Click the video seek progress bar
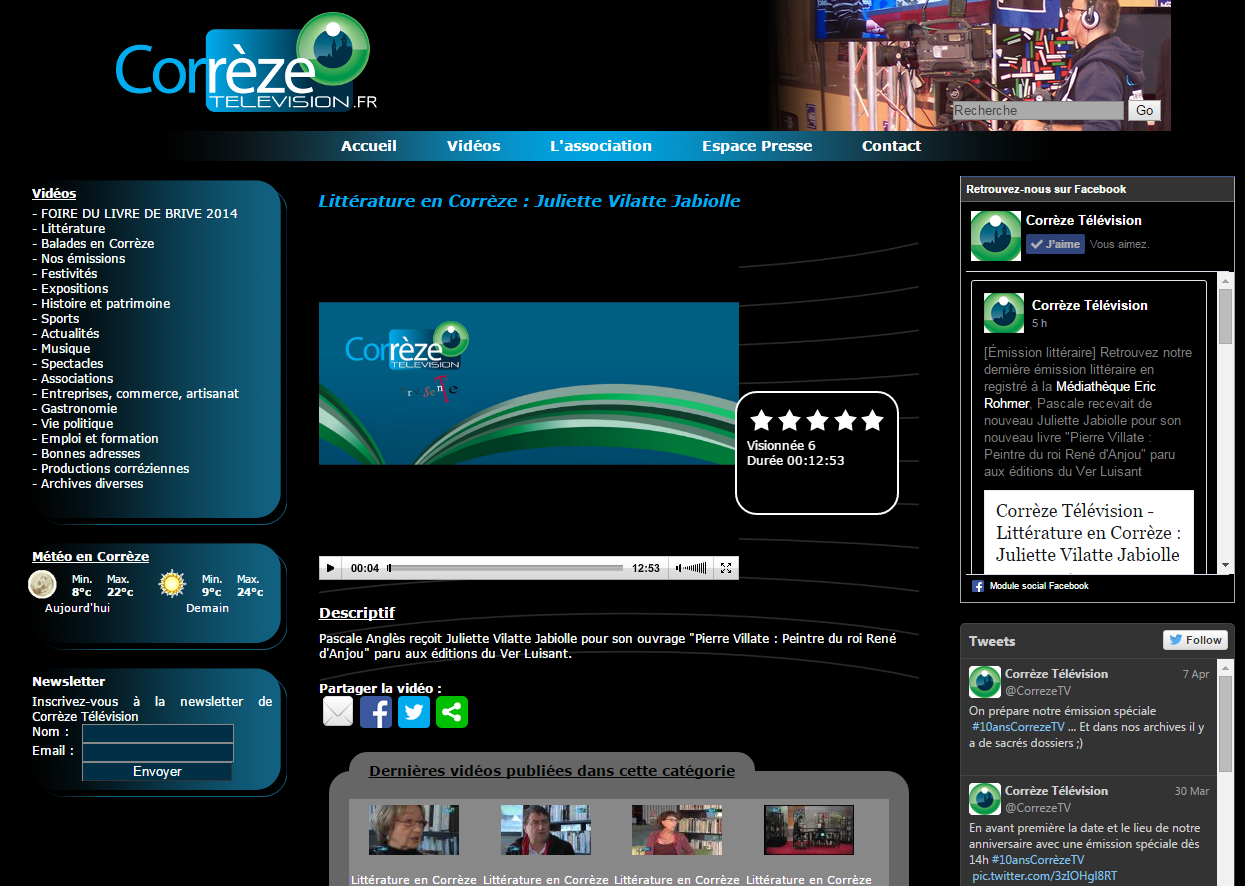This screenshot has height=886, width=1245. pyautogui.click(x=505, y=568)
